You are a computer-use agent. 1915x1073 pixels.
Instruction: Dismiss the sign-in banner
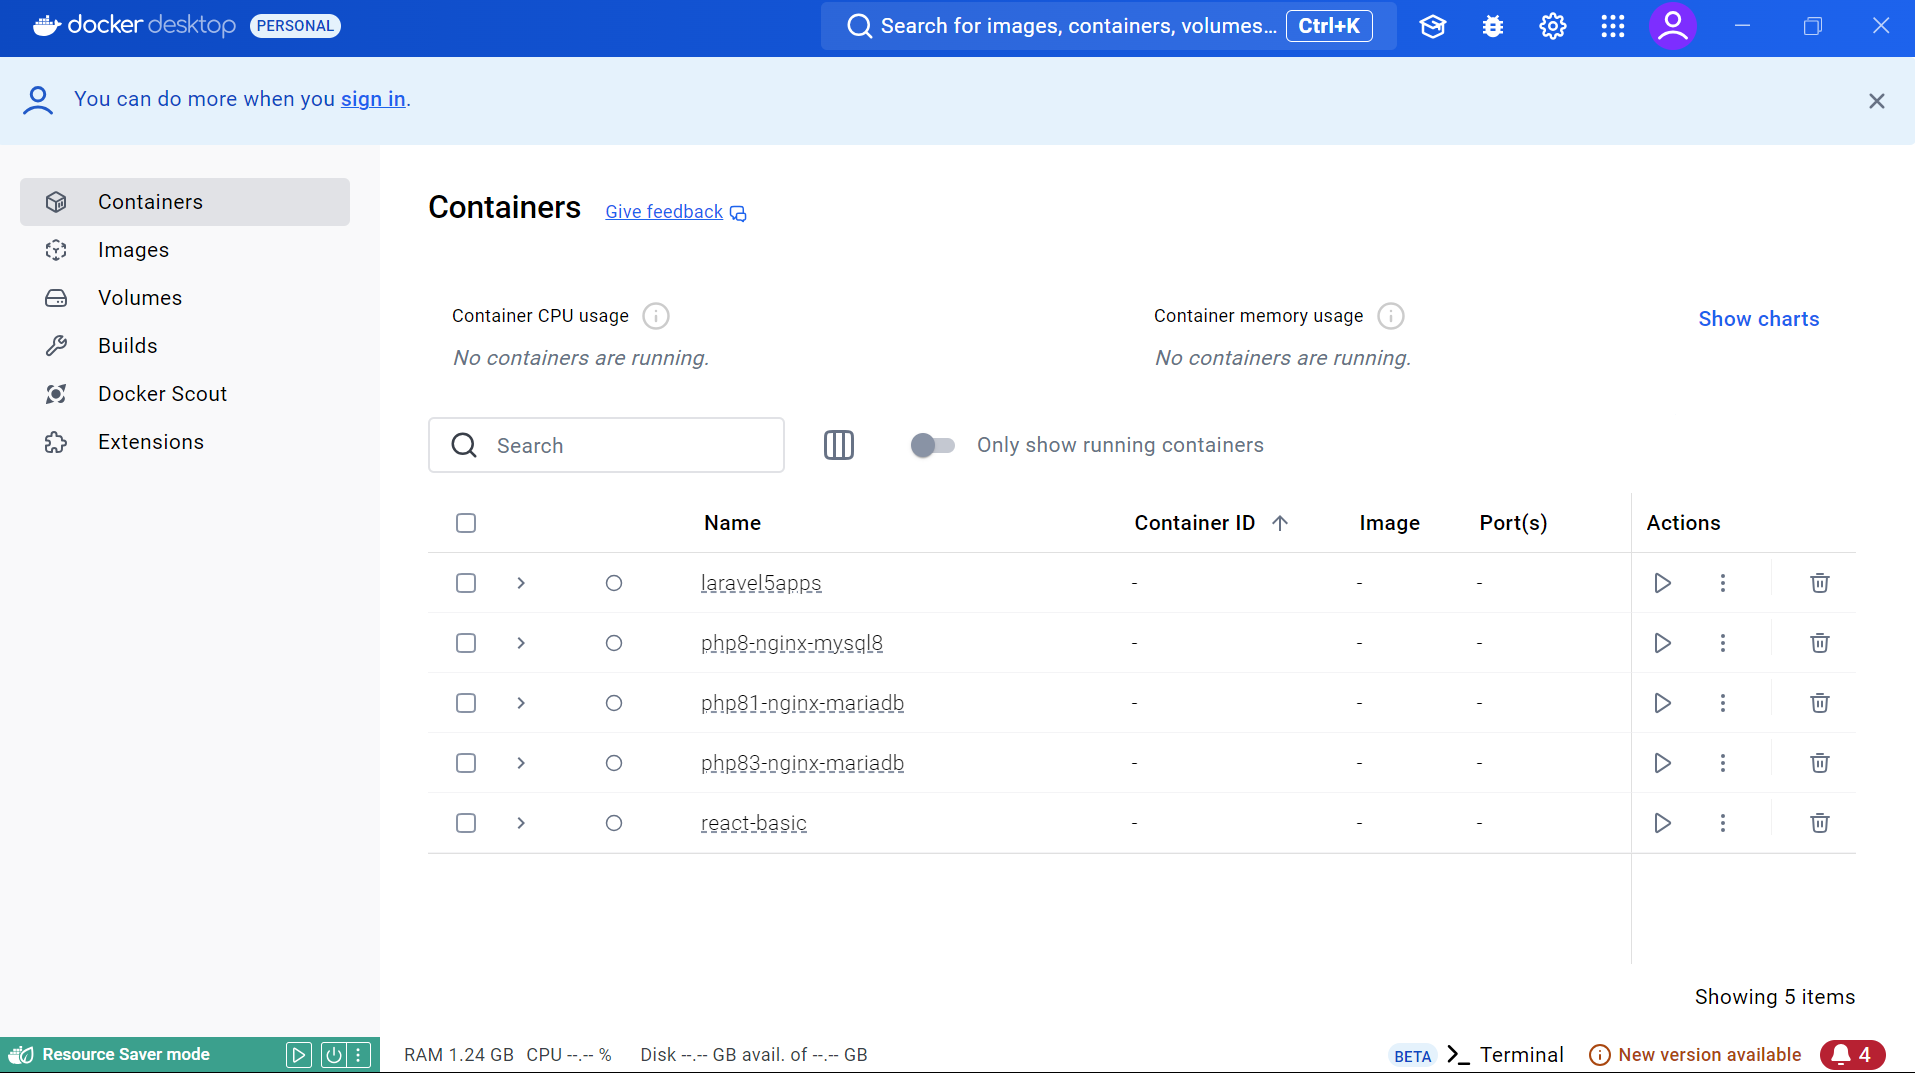click(1877, 101)
